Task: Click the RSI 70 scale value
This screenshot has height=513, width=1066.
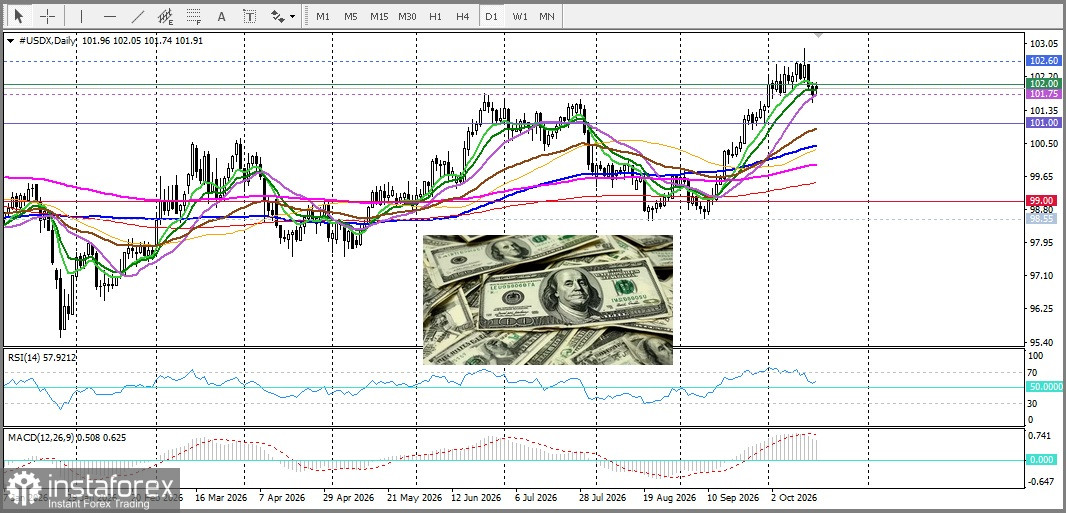Action: click(x=1032, y=372)
